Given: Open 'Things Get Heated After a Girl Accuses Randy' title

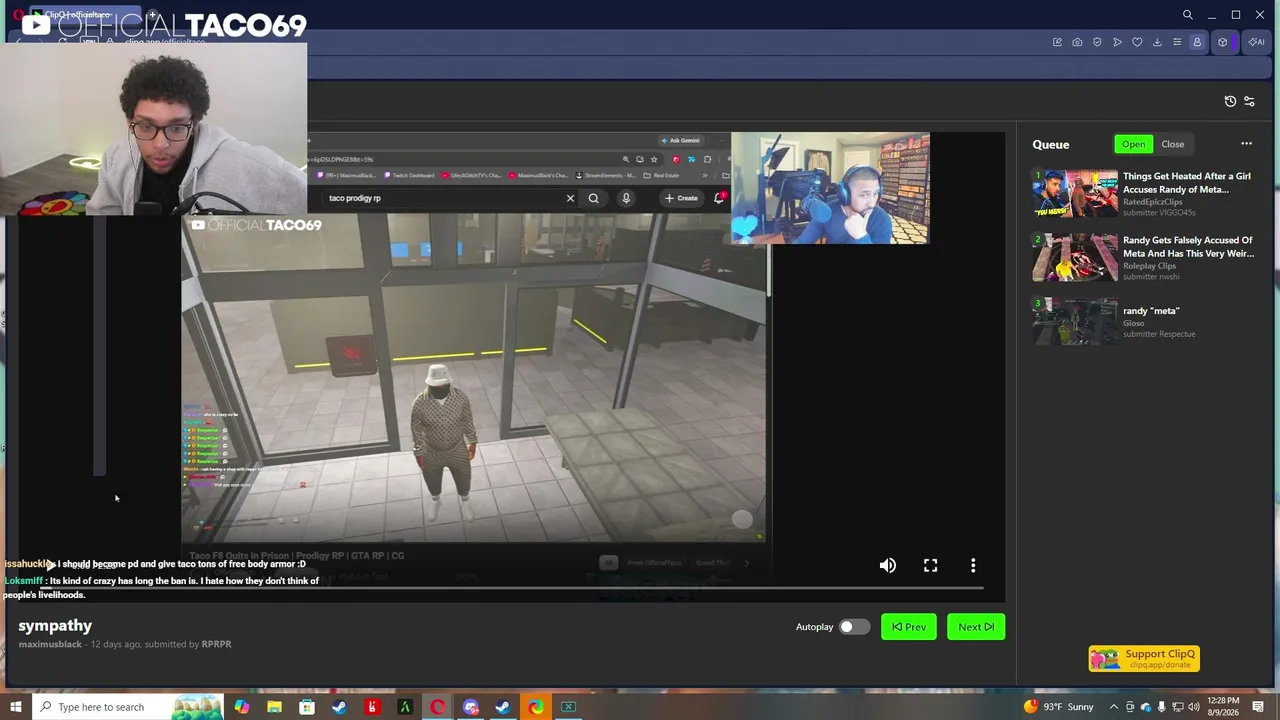Looking at the screenshot, I should pyautogui.click(x=1187, y=183).
